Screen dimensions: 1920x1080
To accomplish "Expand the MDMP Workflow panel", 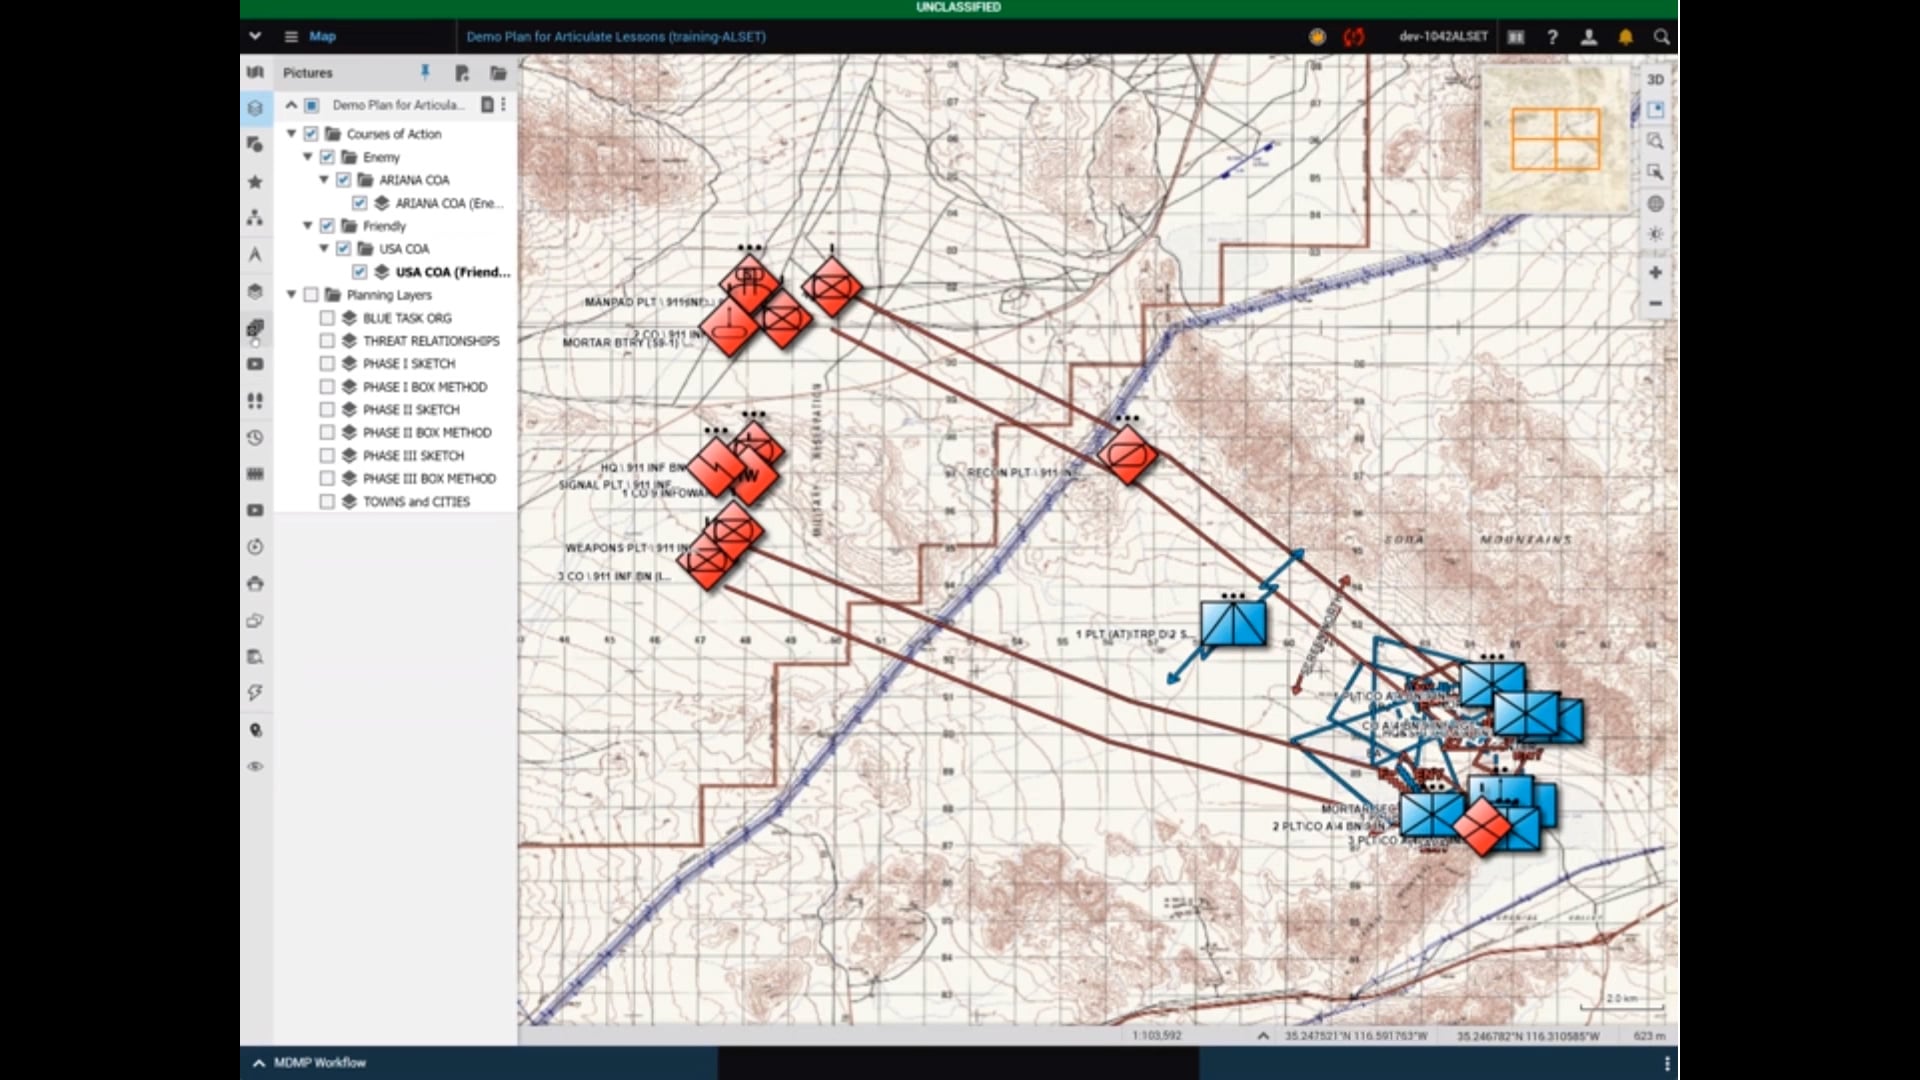I will click(x=259, y=1063).
